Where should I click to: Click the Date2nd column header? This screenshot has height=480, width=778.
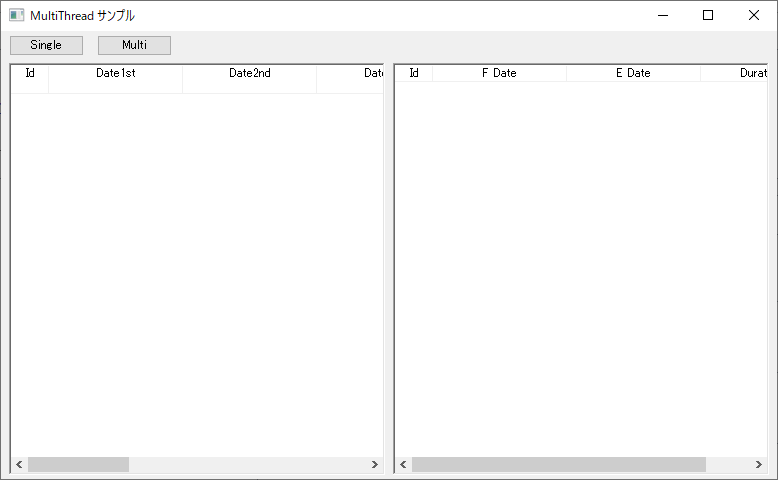coord(249,73)
